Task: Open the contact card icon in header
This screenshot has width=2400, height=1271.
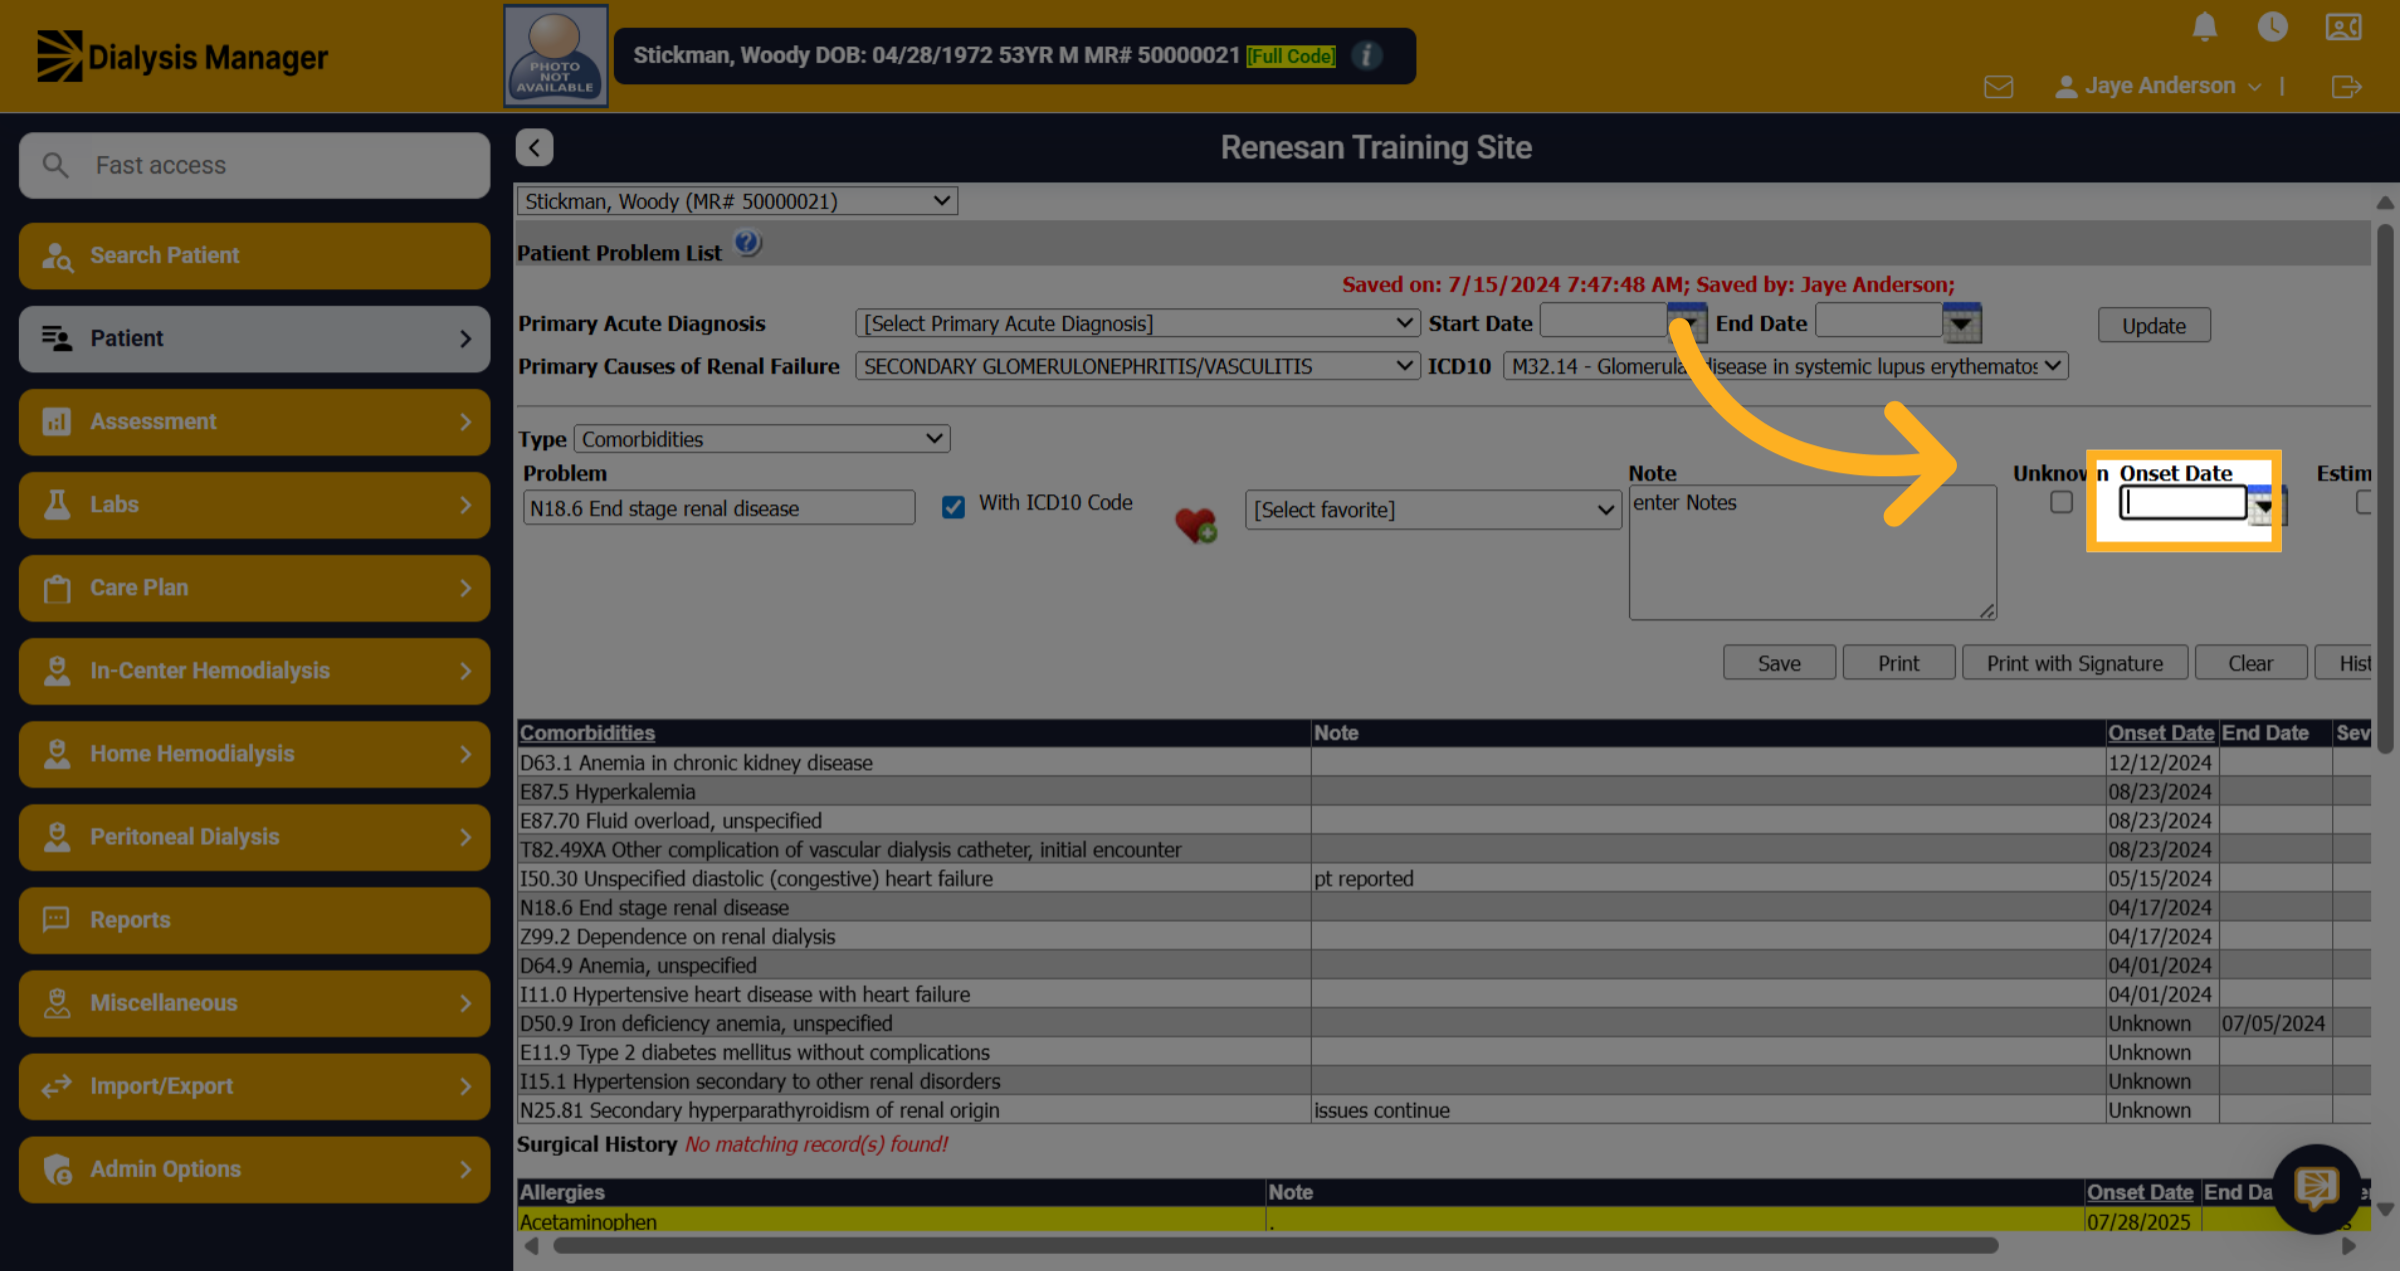Action: (2343, 27)
